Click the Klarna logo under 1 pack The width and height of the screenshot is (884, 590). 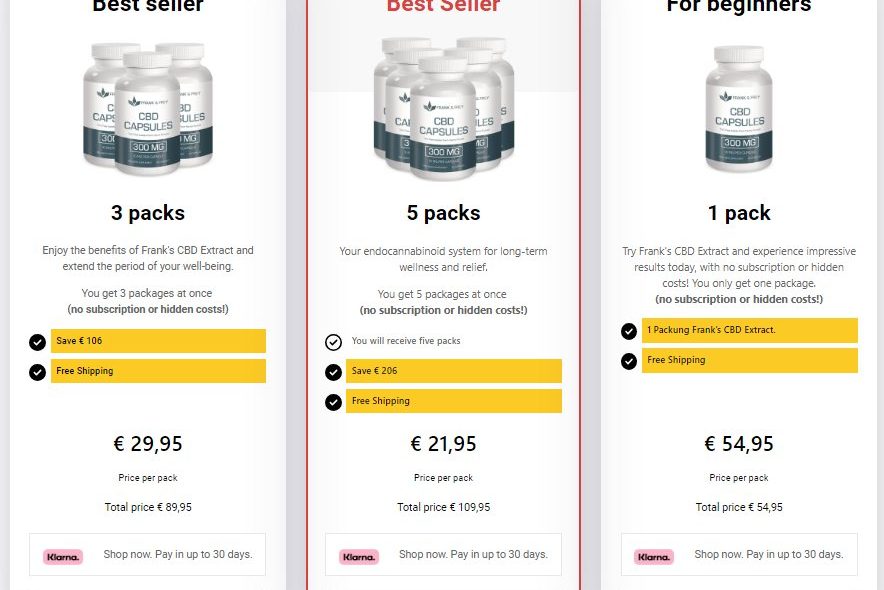[x=654, y=557]
